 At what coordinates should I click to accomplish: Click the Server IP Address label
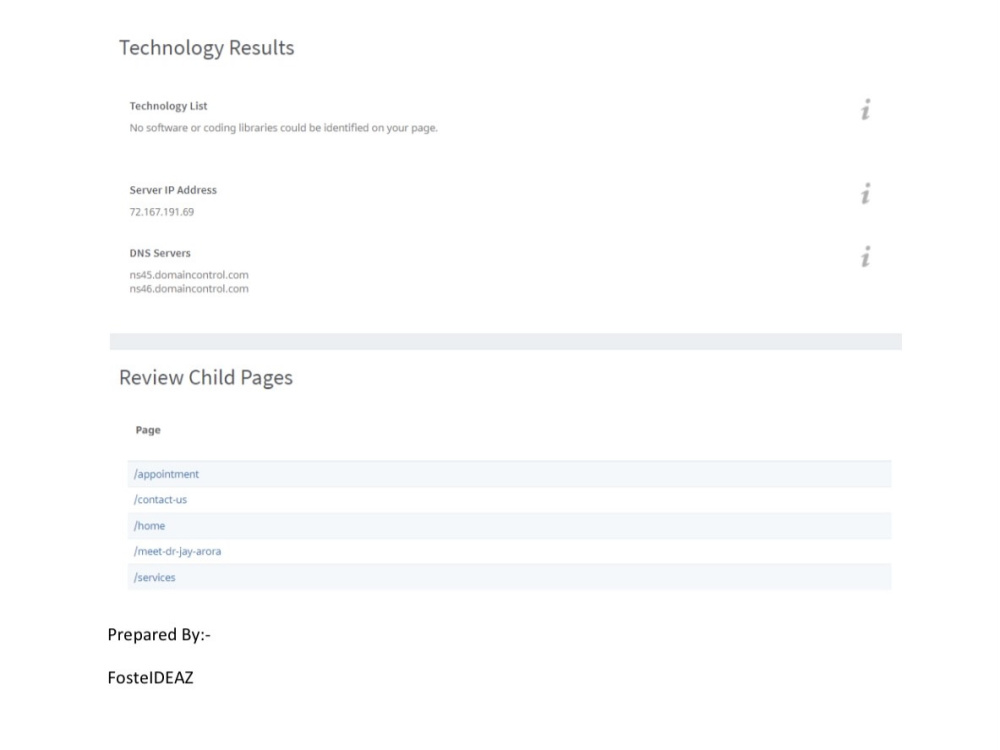click(173, 190)
